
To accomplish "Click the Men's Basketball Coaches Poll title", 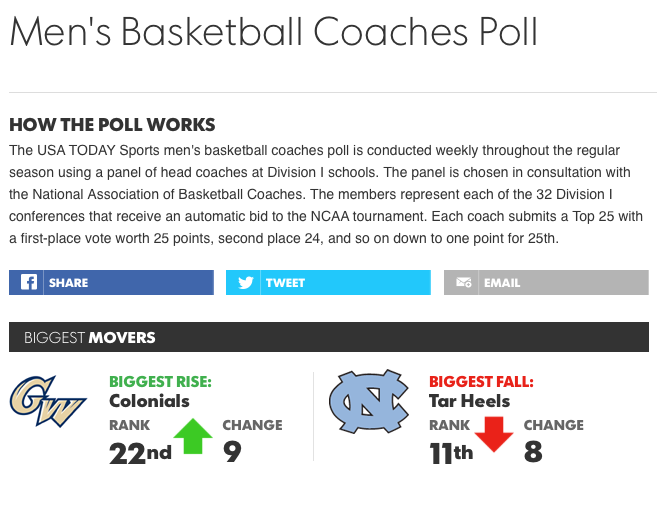I will click(273, 32).
